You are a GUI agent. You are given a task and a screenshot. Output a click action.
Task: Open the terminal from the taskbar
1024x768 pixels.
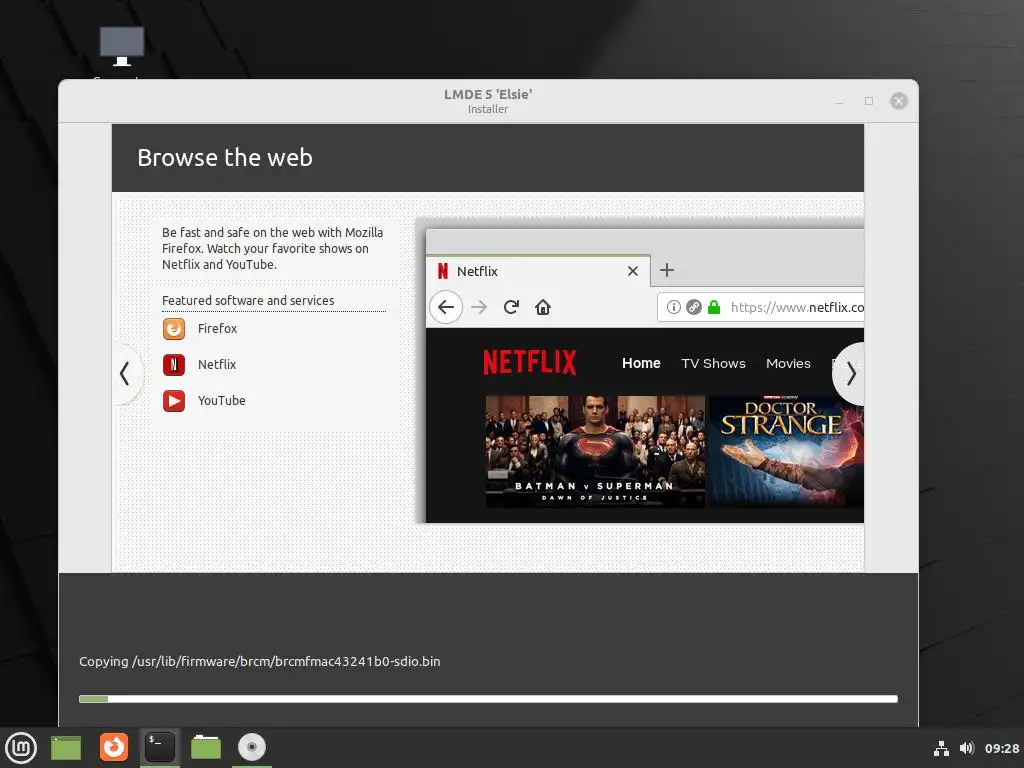(160, 747)
